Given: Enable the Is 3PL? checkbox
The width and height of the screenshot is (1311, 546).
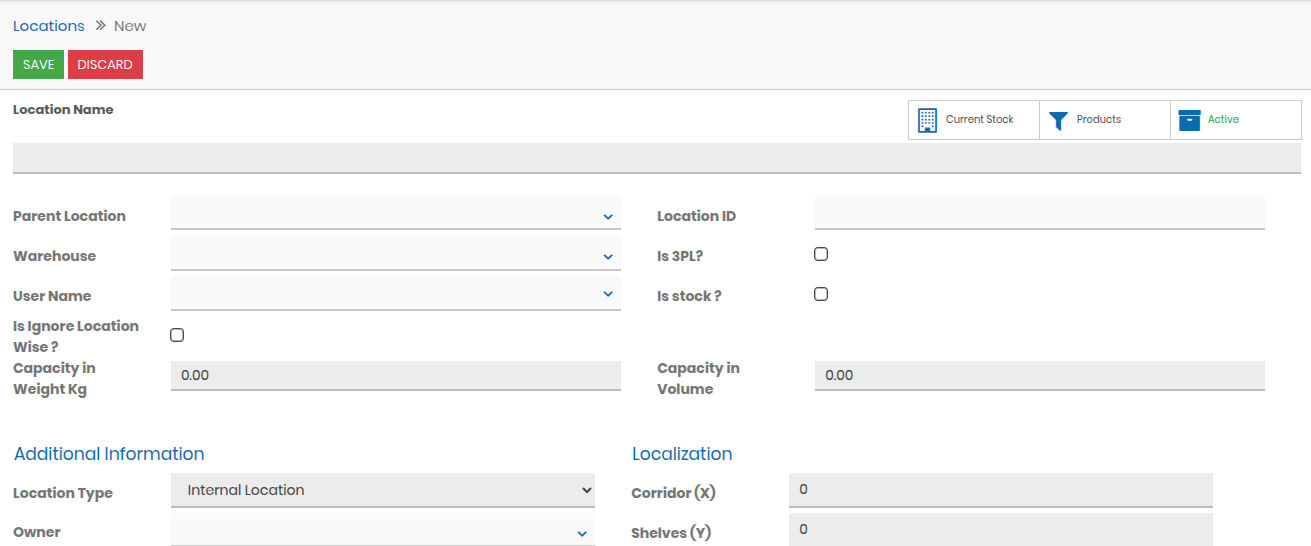Looking at the screenshot, I should click(x=821, y=254).
